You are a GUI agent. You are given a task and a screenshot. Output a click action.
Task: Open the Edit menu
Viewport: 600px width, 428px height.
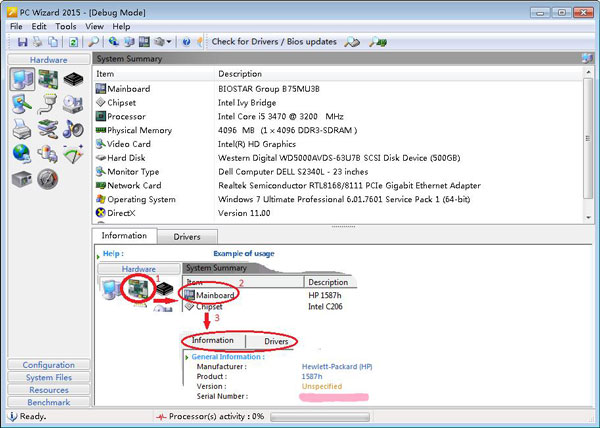click(x=39, y=26)
